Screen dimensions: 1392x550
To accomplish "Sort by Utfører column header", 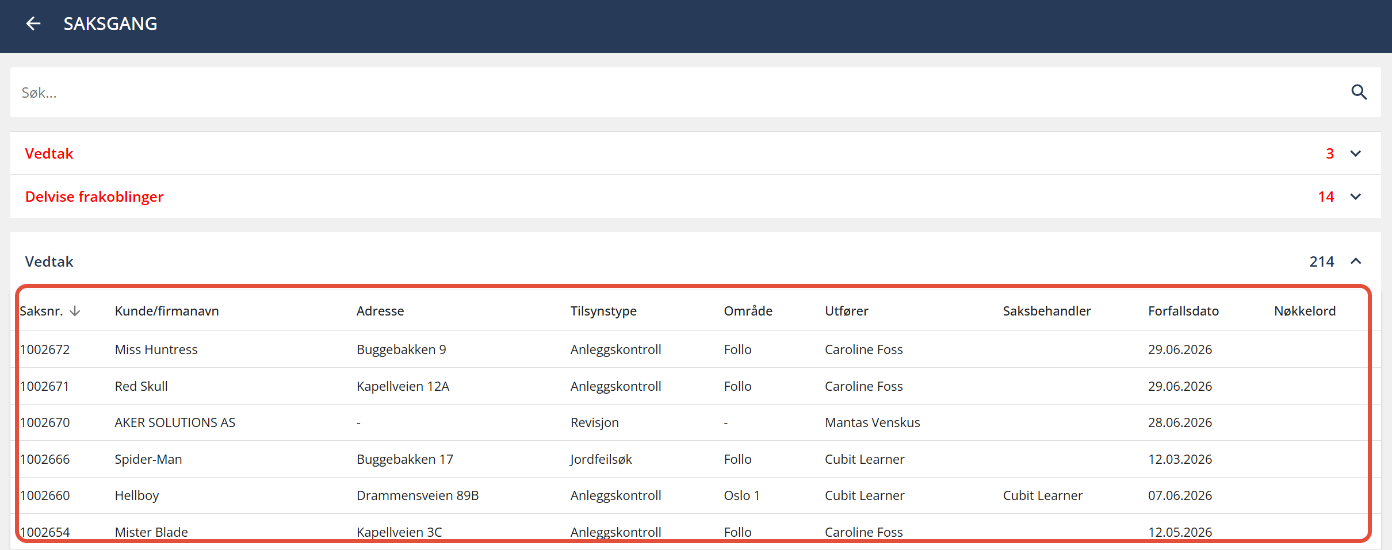I will [847, 311].
